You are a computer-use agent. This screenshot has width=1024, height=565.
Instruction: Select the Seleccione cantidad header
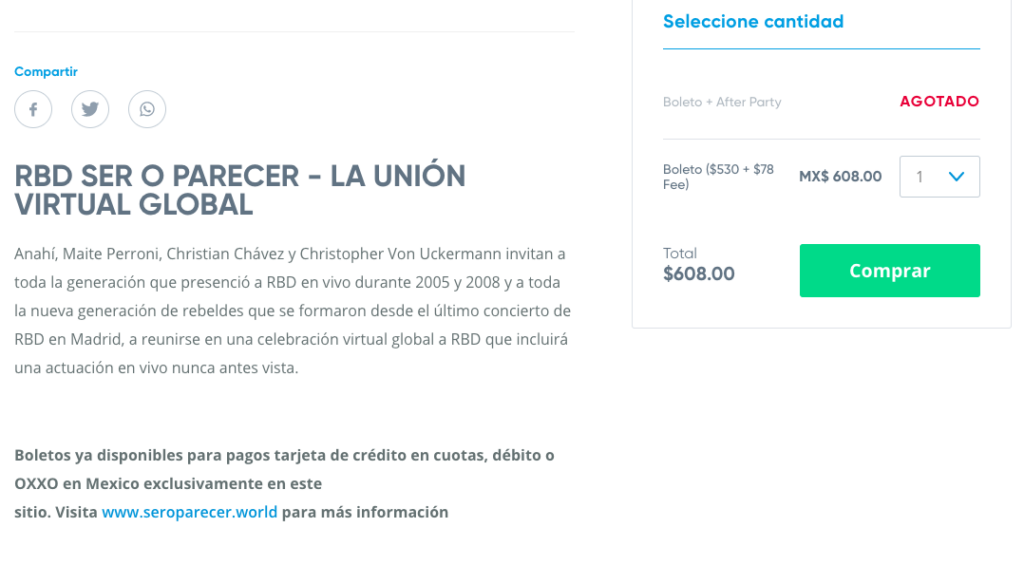(753, 22)
